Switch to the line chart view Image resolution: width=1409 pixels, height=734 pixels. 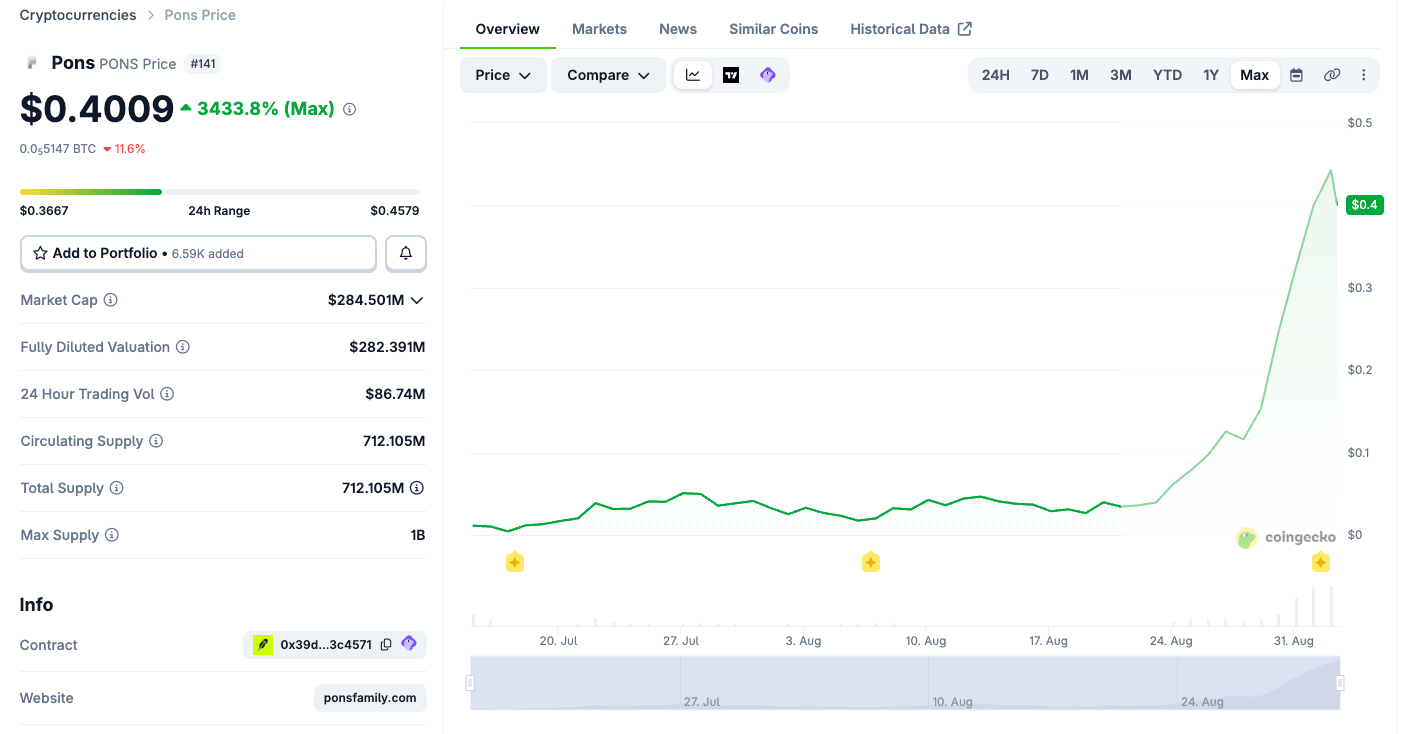[x=693, y=75]
